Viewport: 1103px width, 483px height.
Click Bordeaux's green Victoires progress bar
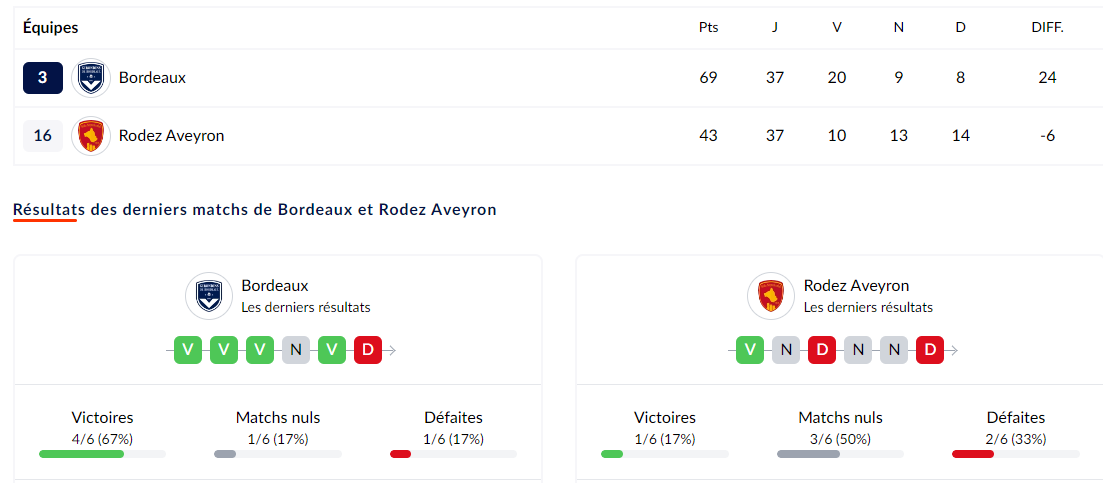point(82,454)
